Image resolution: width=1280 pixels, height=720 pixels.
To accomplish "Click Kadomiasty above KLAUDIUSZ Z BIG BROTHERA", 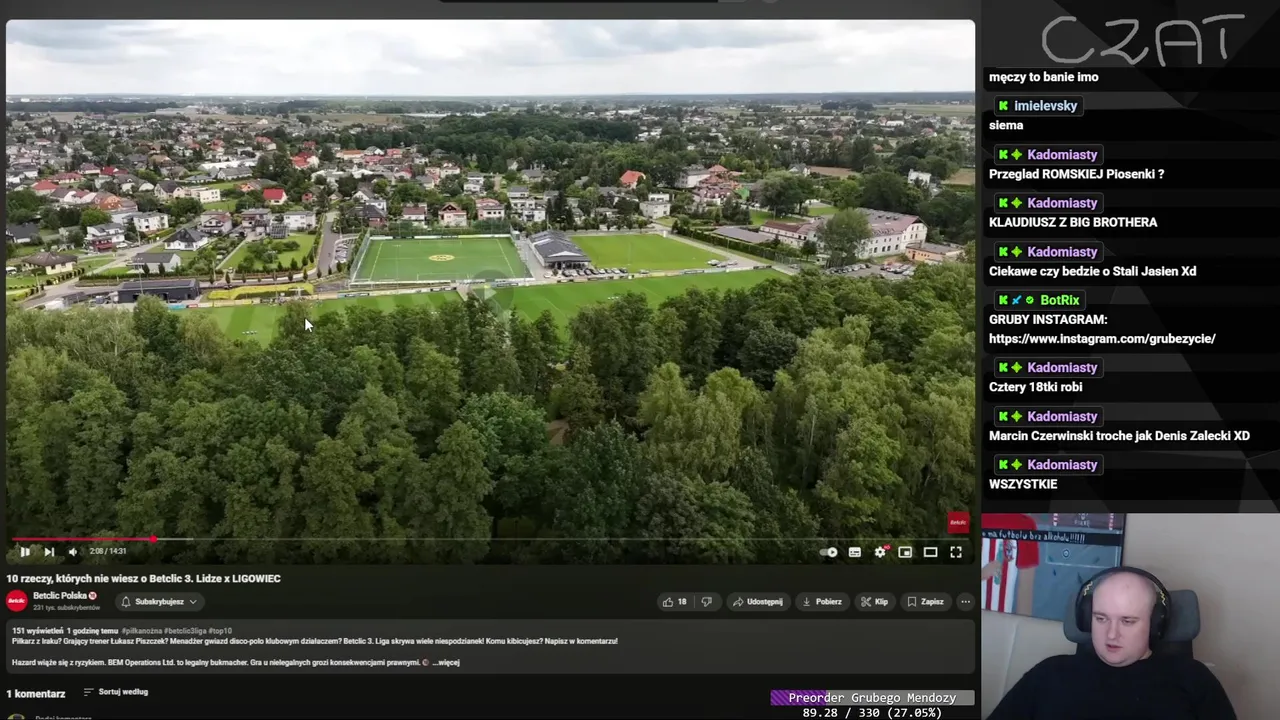I will (1062, 203).
